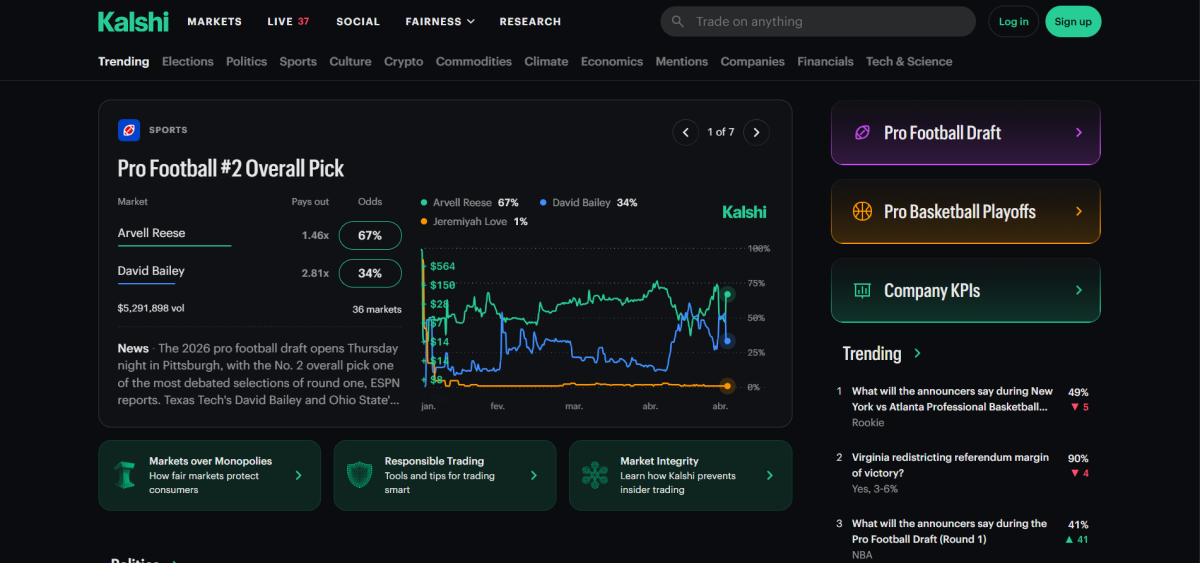Click the Kalshi logo in header
Image resolution: width=1200 pixels, height=563 pixels.
click(133, 21)
